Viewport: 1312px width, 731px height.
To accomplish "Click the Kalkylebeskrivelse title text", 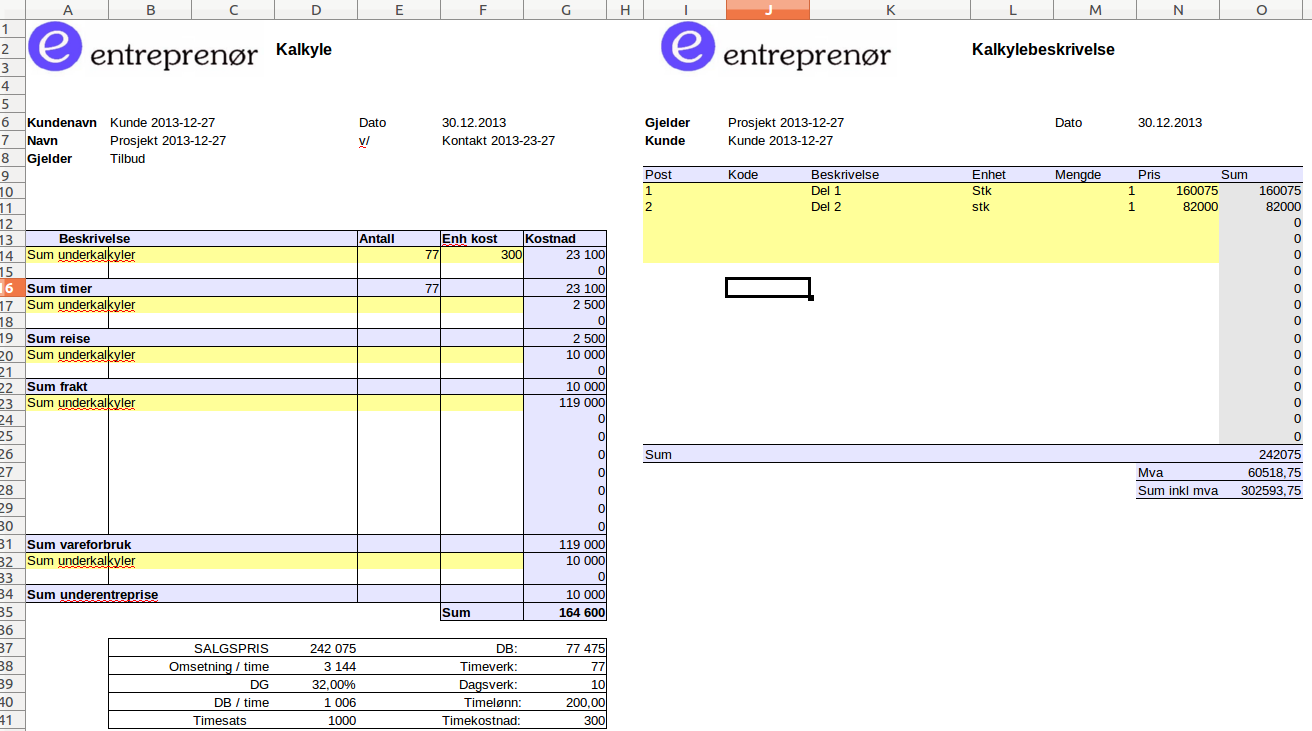I will (x=1043, y=49).
